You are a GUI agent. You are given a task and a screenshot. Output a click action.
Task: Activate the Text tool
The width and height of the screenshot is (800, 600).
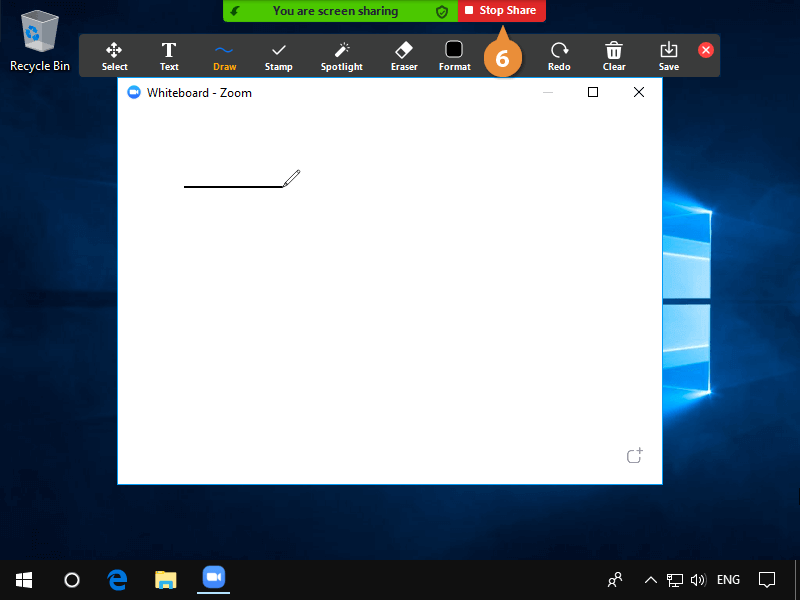169,56
